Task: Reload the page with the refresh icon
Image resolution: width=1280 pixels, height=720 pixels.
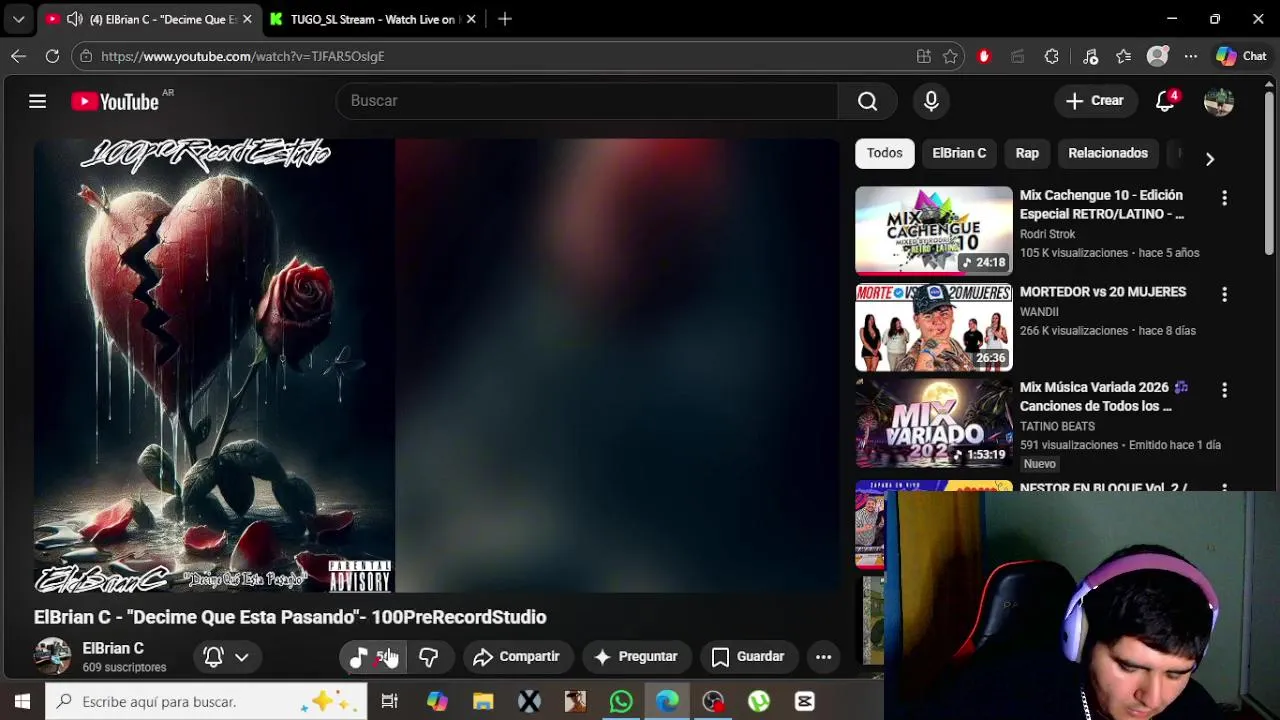Action: pyautogui.click(x=52, y=56)
